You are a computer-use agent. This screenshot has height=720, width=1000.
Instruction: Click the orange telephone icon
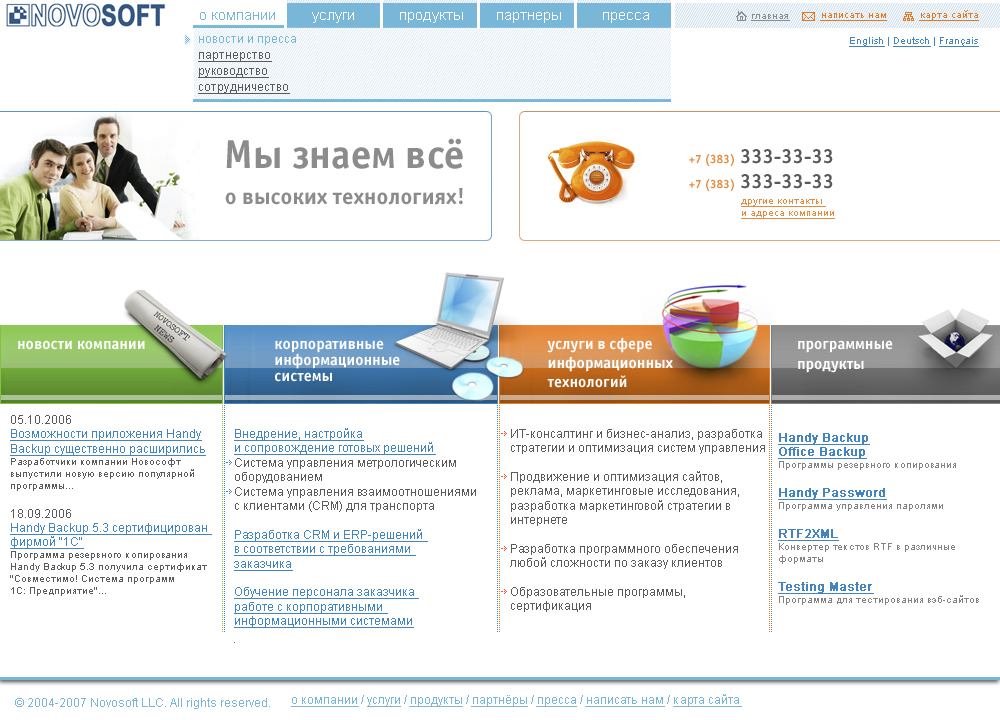point(592,175)
